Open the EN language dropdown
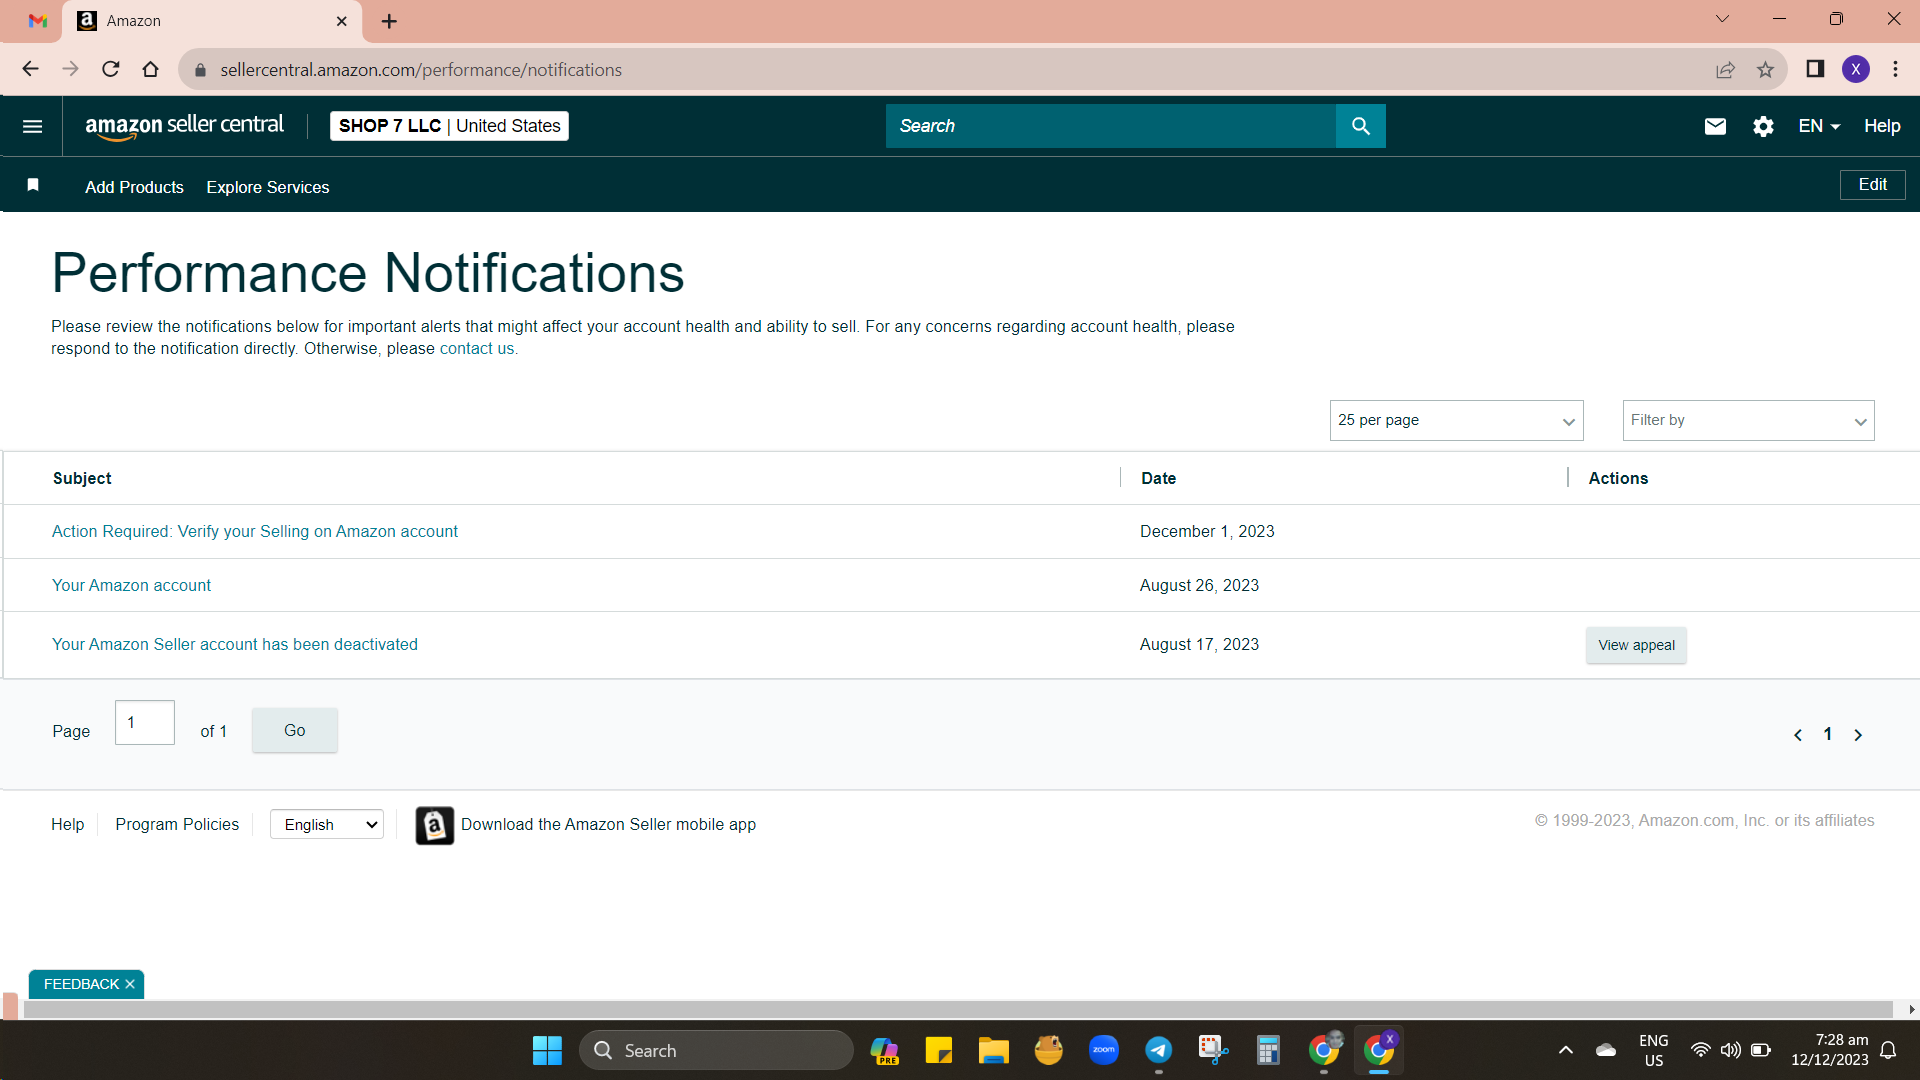This screenshot has height=1080, width=1920. click(x=1819, y=126)
